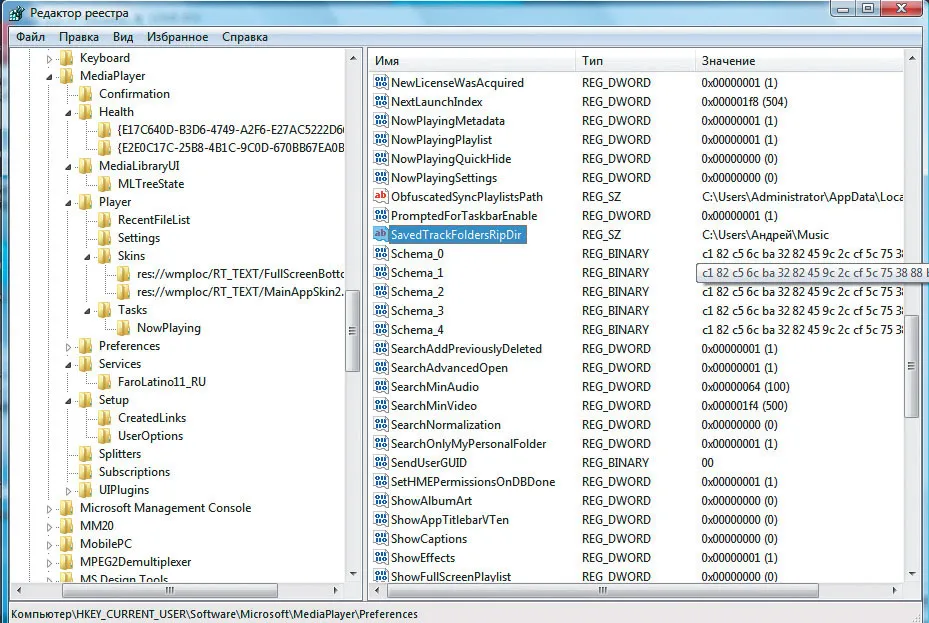Expand the Microsoft Management Console node
Screen dimensions: 929x623
pyautogui.click(x=50, y=508)
